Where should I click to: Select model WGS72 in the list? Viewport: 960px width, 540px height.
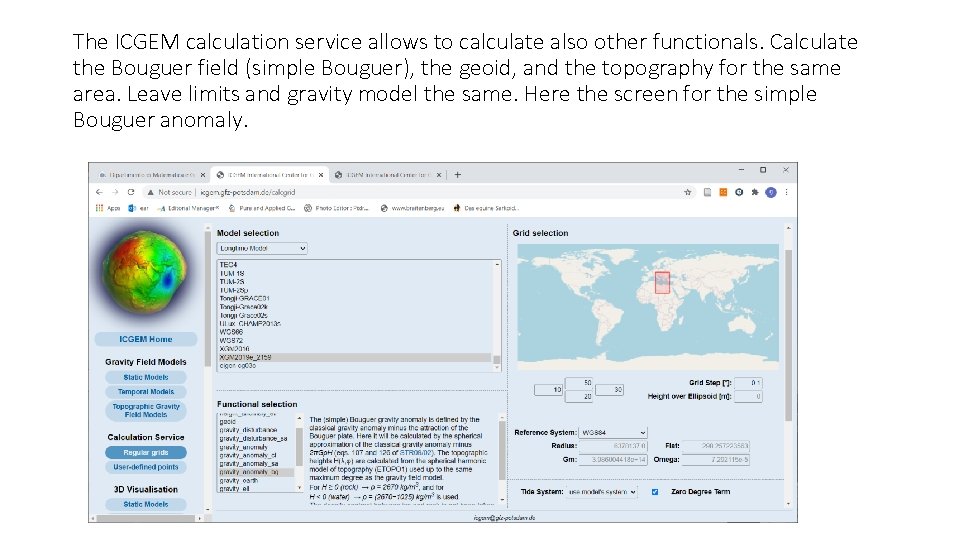click(231, 340)
